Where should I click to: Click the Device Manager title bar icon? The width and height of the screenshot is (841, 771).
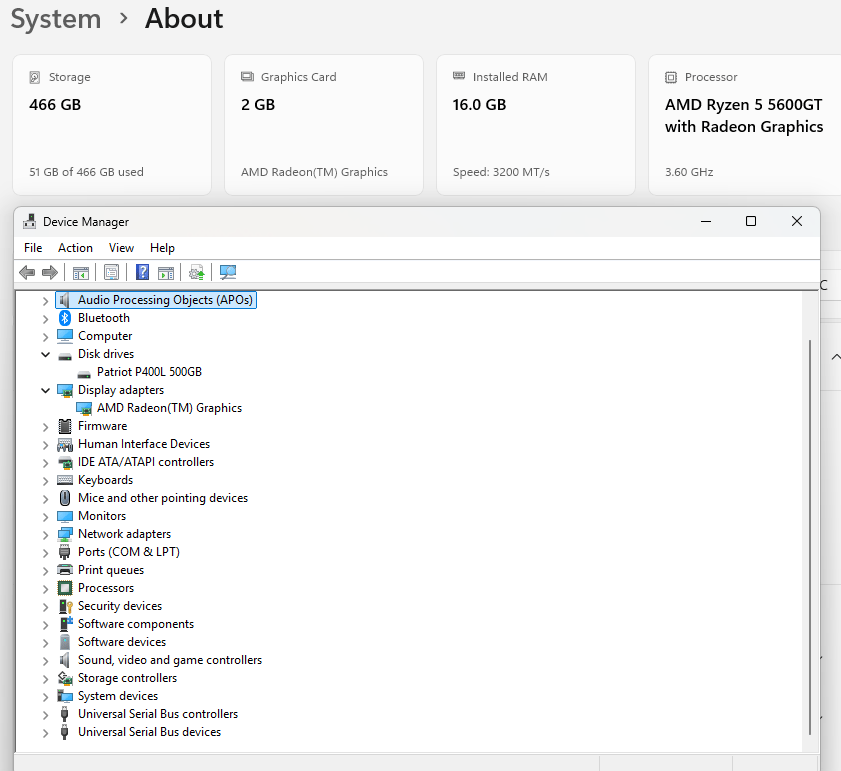pyautogui.click(x=30, y=222)
